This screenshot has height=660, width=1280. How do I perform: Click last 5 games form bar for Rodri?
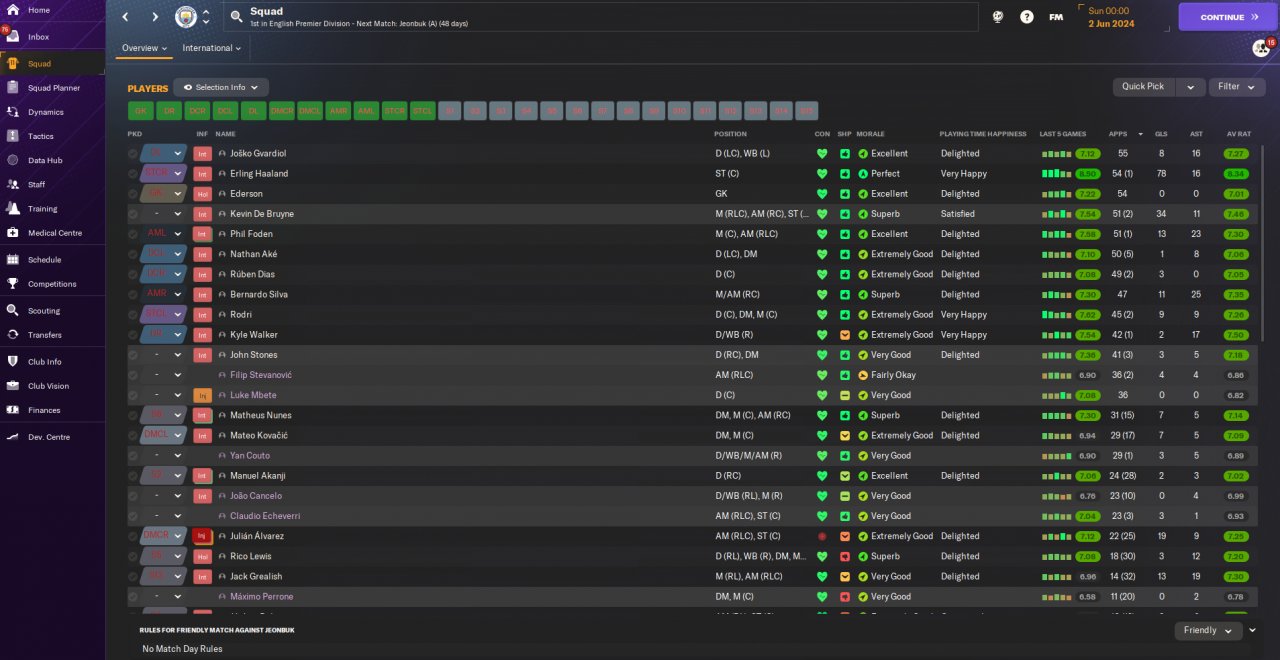pos(1055,315)
